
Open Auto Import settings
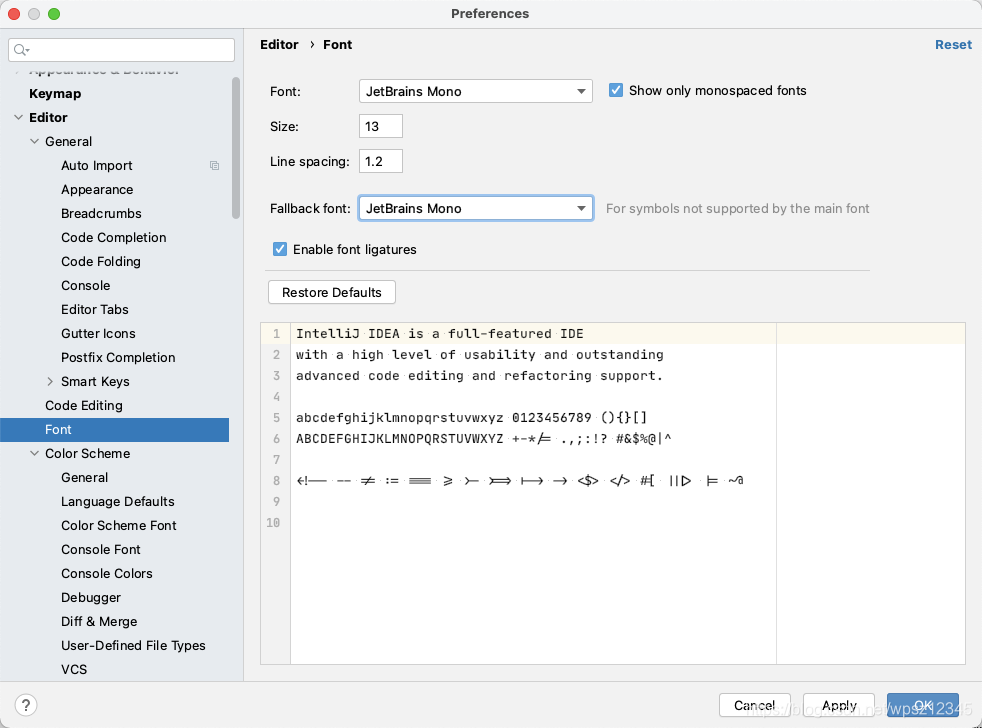(x=96, y=165)
